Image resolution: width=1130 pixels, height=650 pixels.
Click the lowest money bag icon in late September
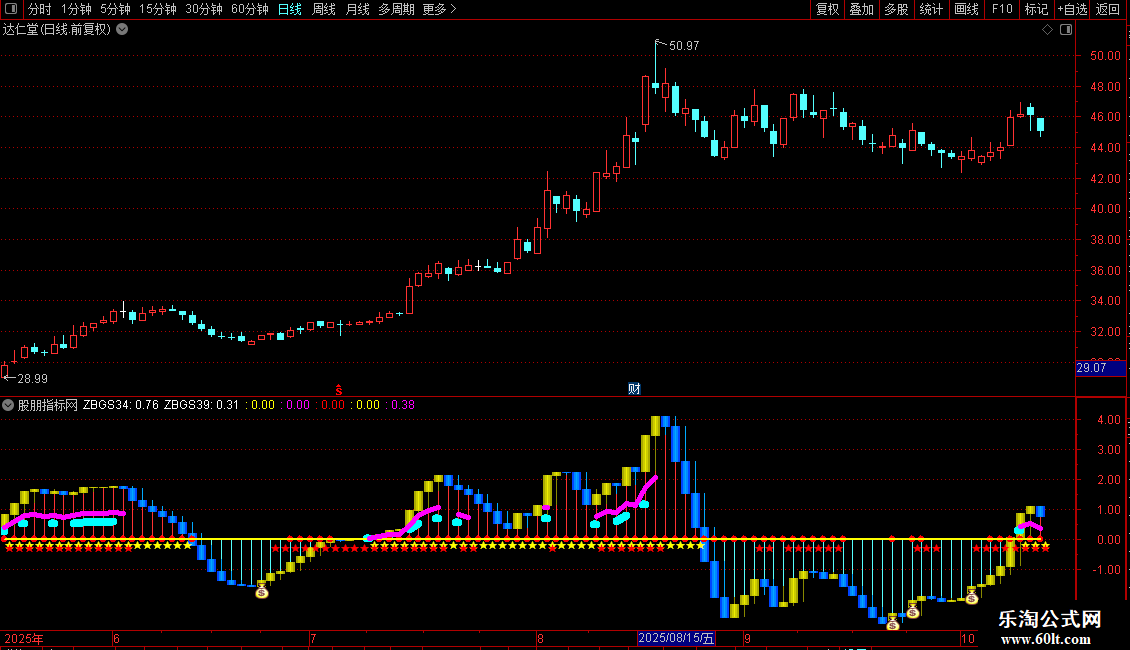point(893,623)
